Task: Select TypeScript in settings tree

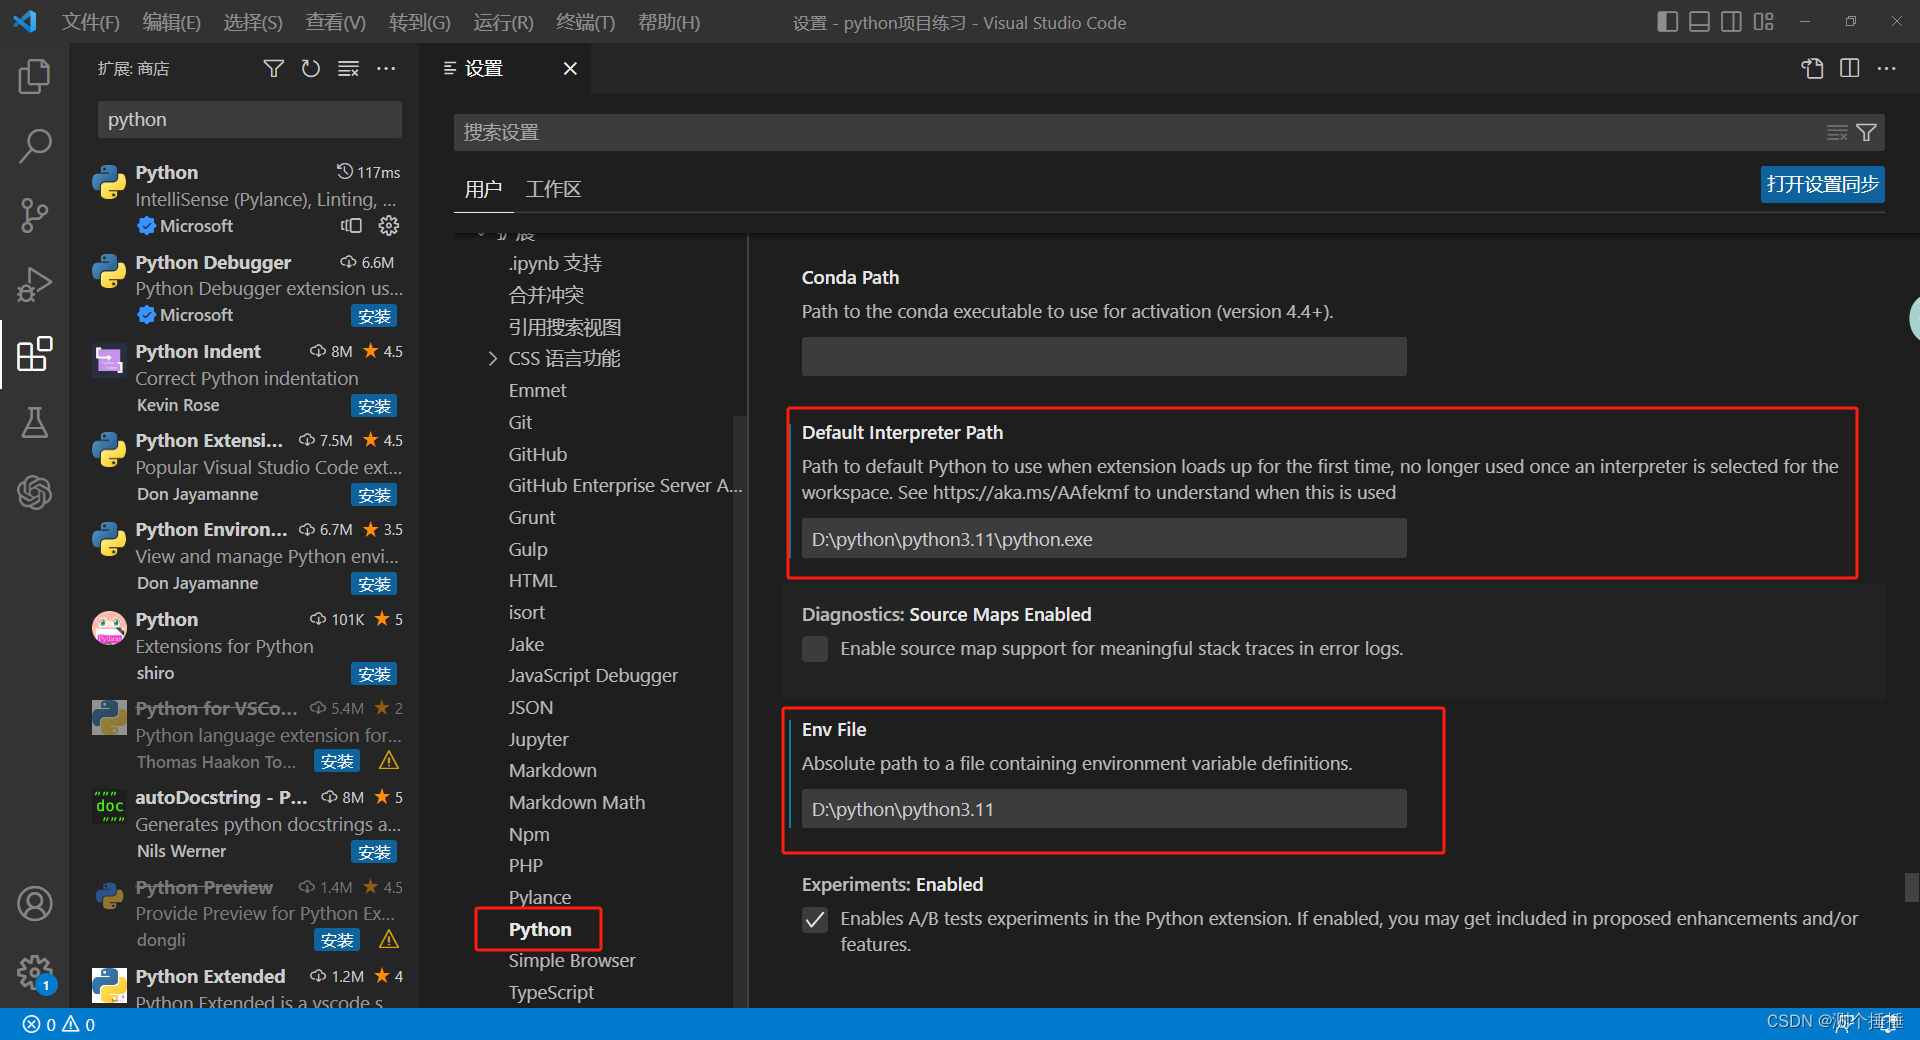Action: [551, 992]
